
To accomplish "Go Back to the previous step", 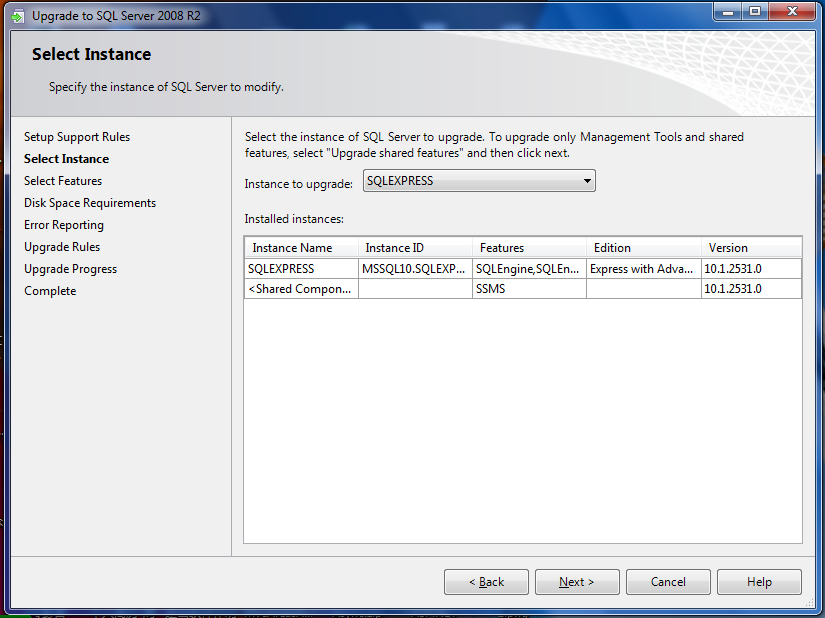I will pos(486,582).
